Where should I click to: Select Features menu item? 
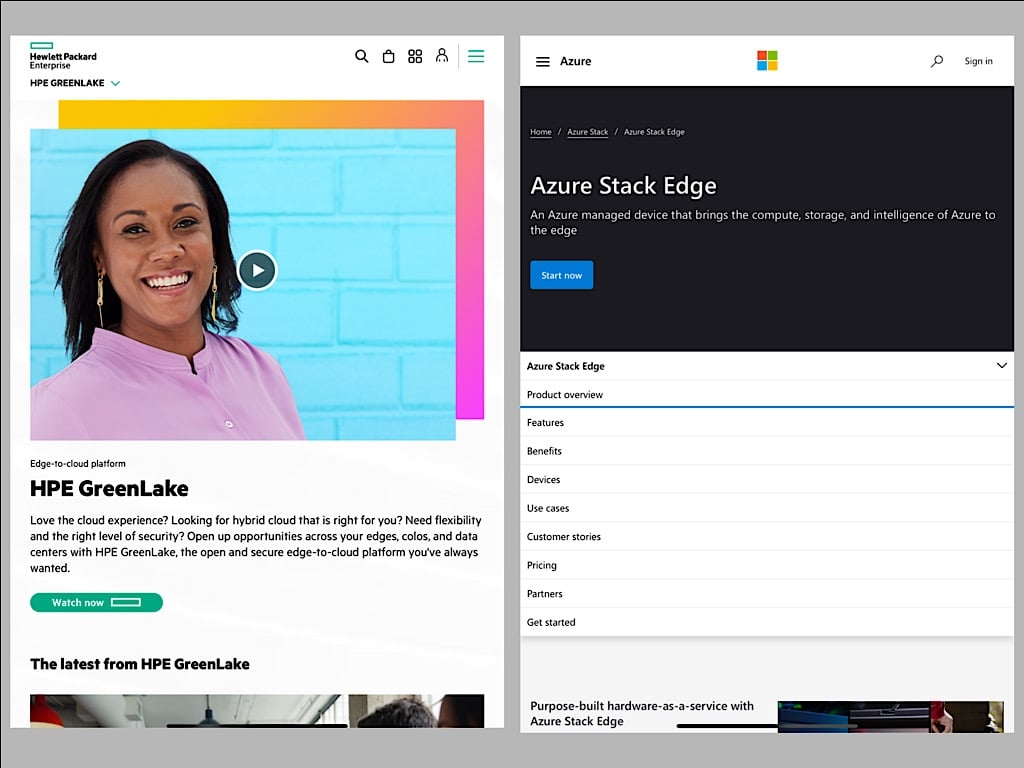767,423
